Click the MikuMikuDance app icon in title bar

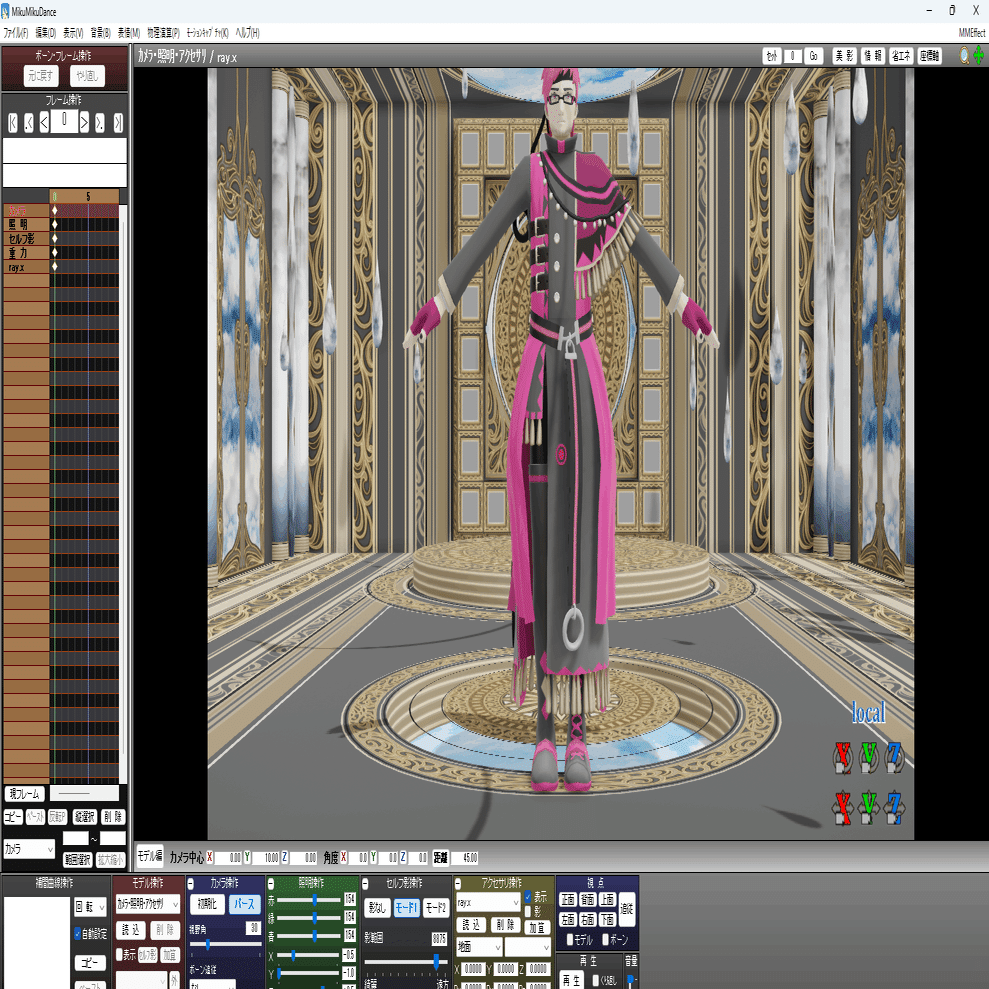pyautogui.click(x=6, y=11)
